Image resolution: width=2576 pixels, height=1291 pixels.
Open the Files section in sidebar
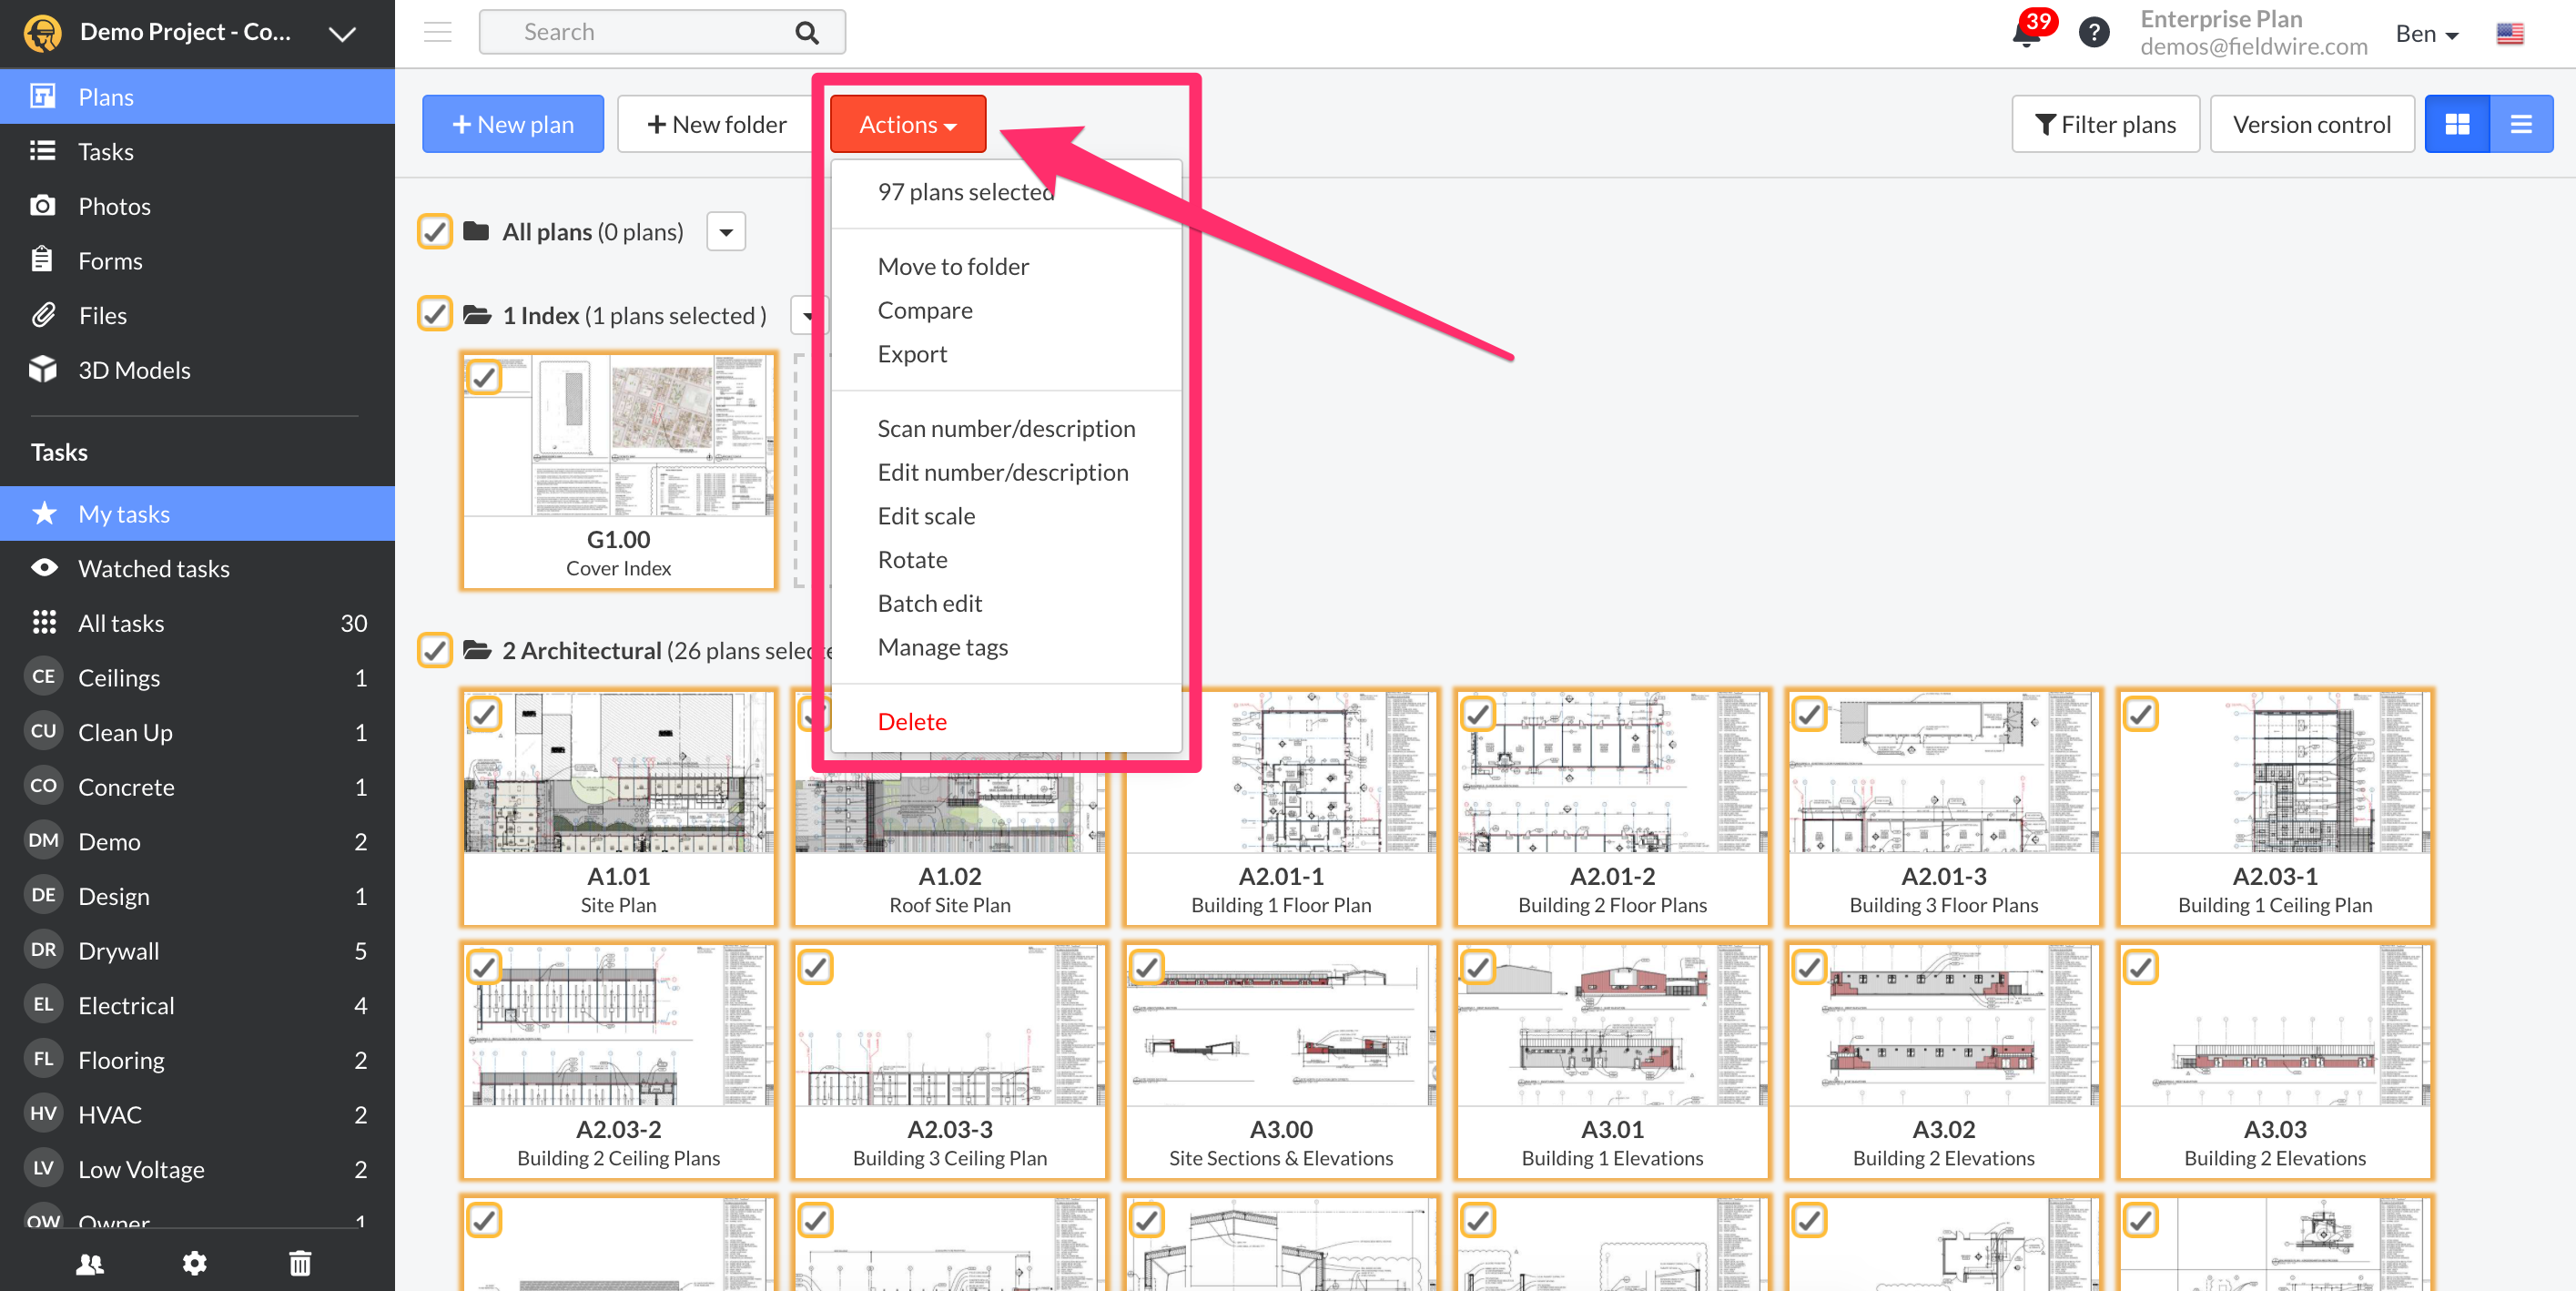[197, 315]
